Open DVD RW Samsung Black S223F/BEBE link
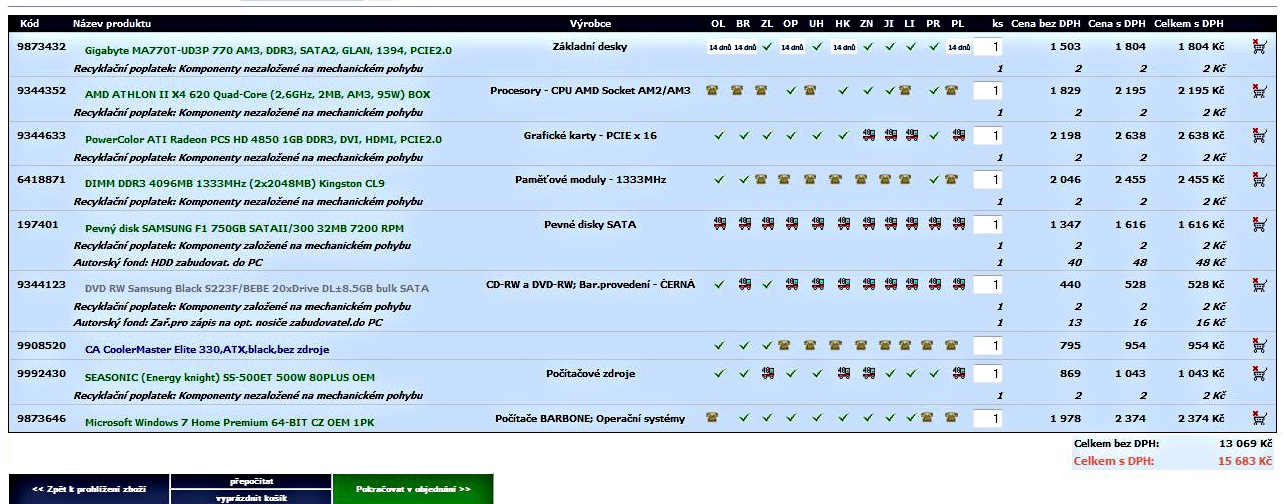 pos(256,288)
